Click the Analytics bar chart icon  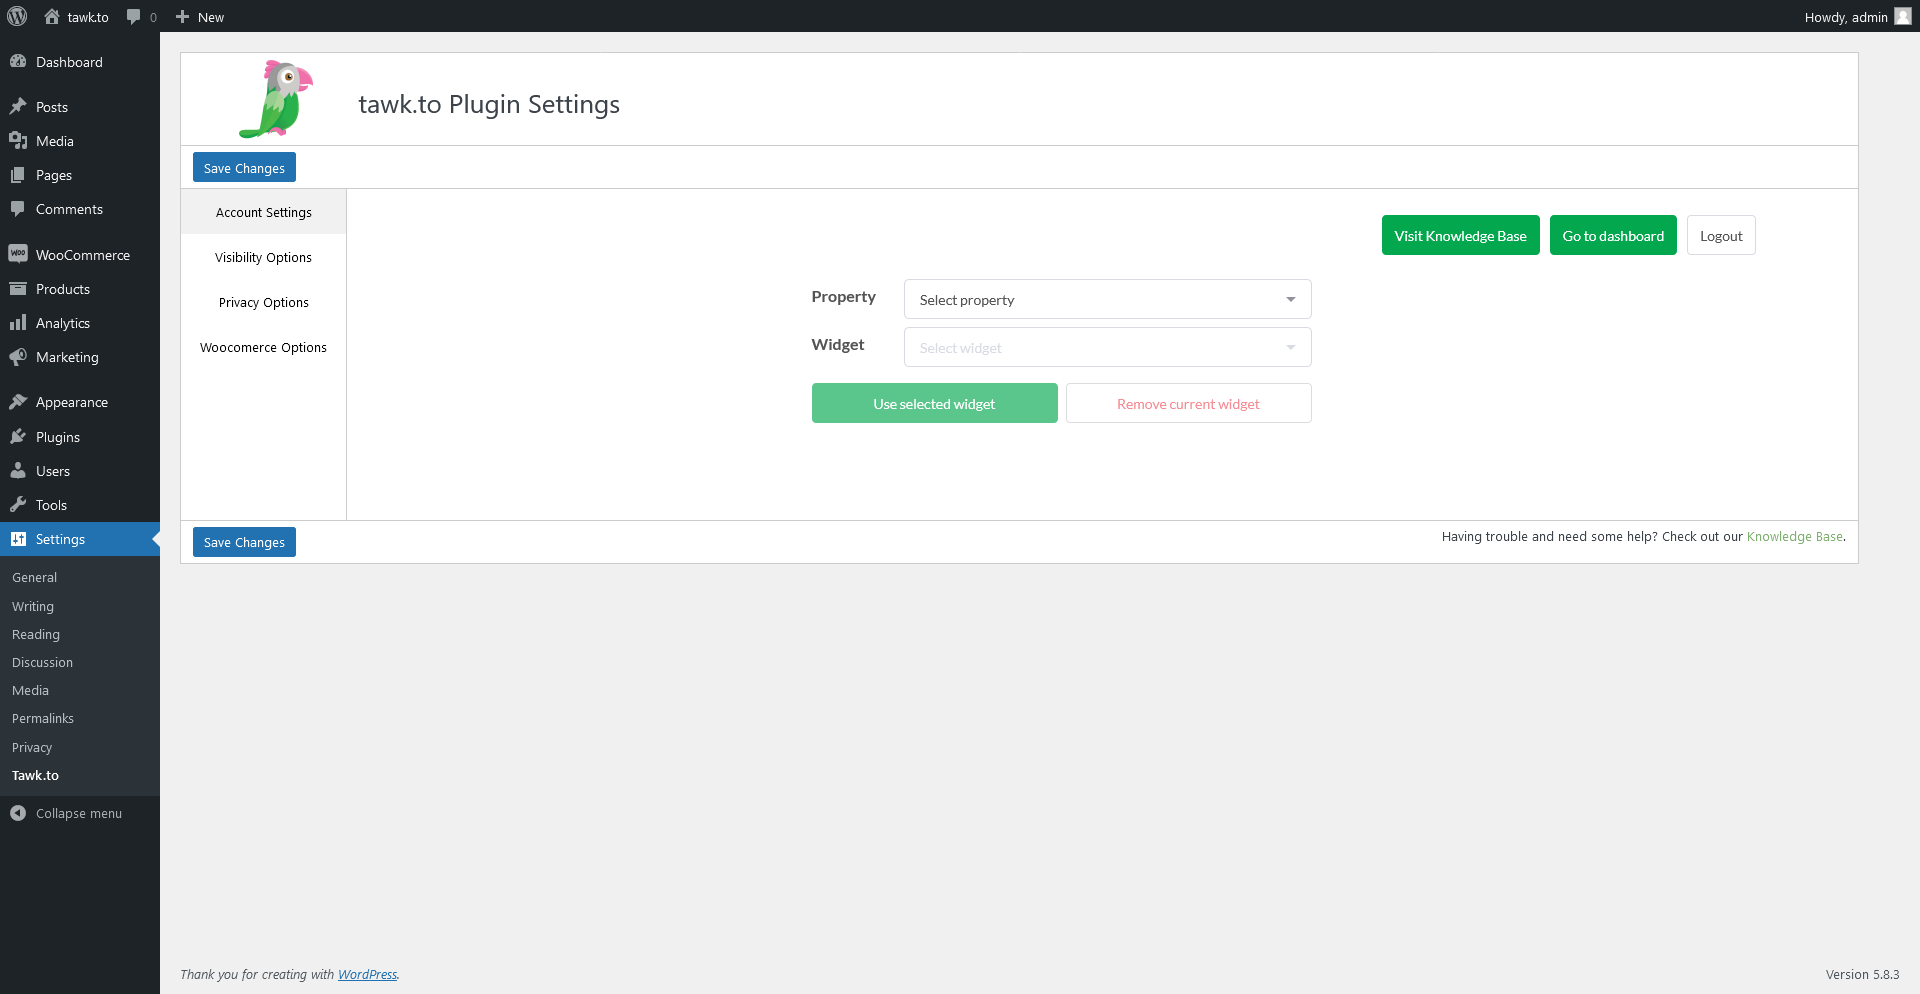[18, 323]
